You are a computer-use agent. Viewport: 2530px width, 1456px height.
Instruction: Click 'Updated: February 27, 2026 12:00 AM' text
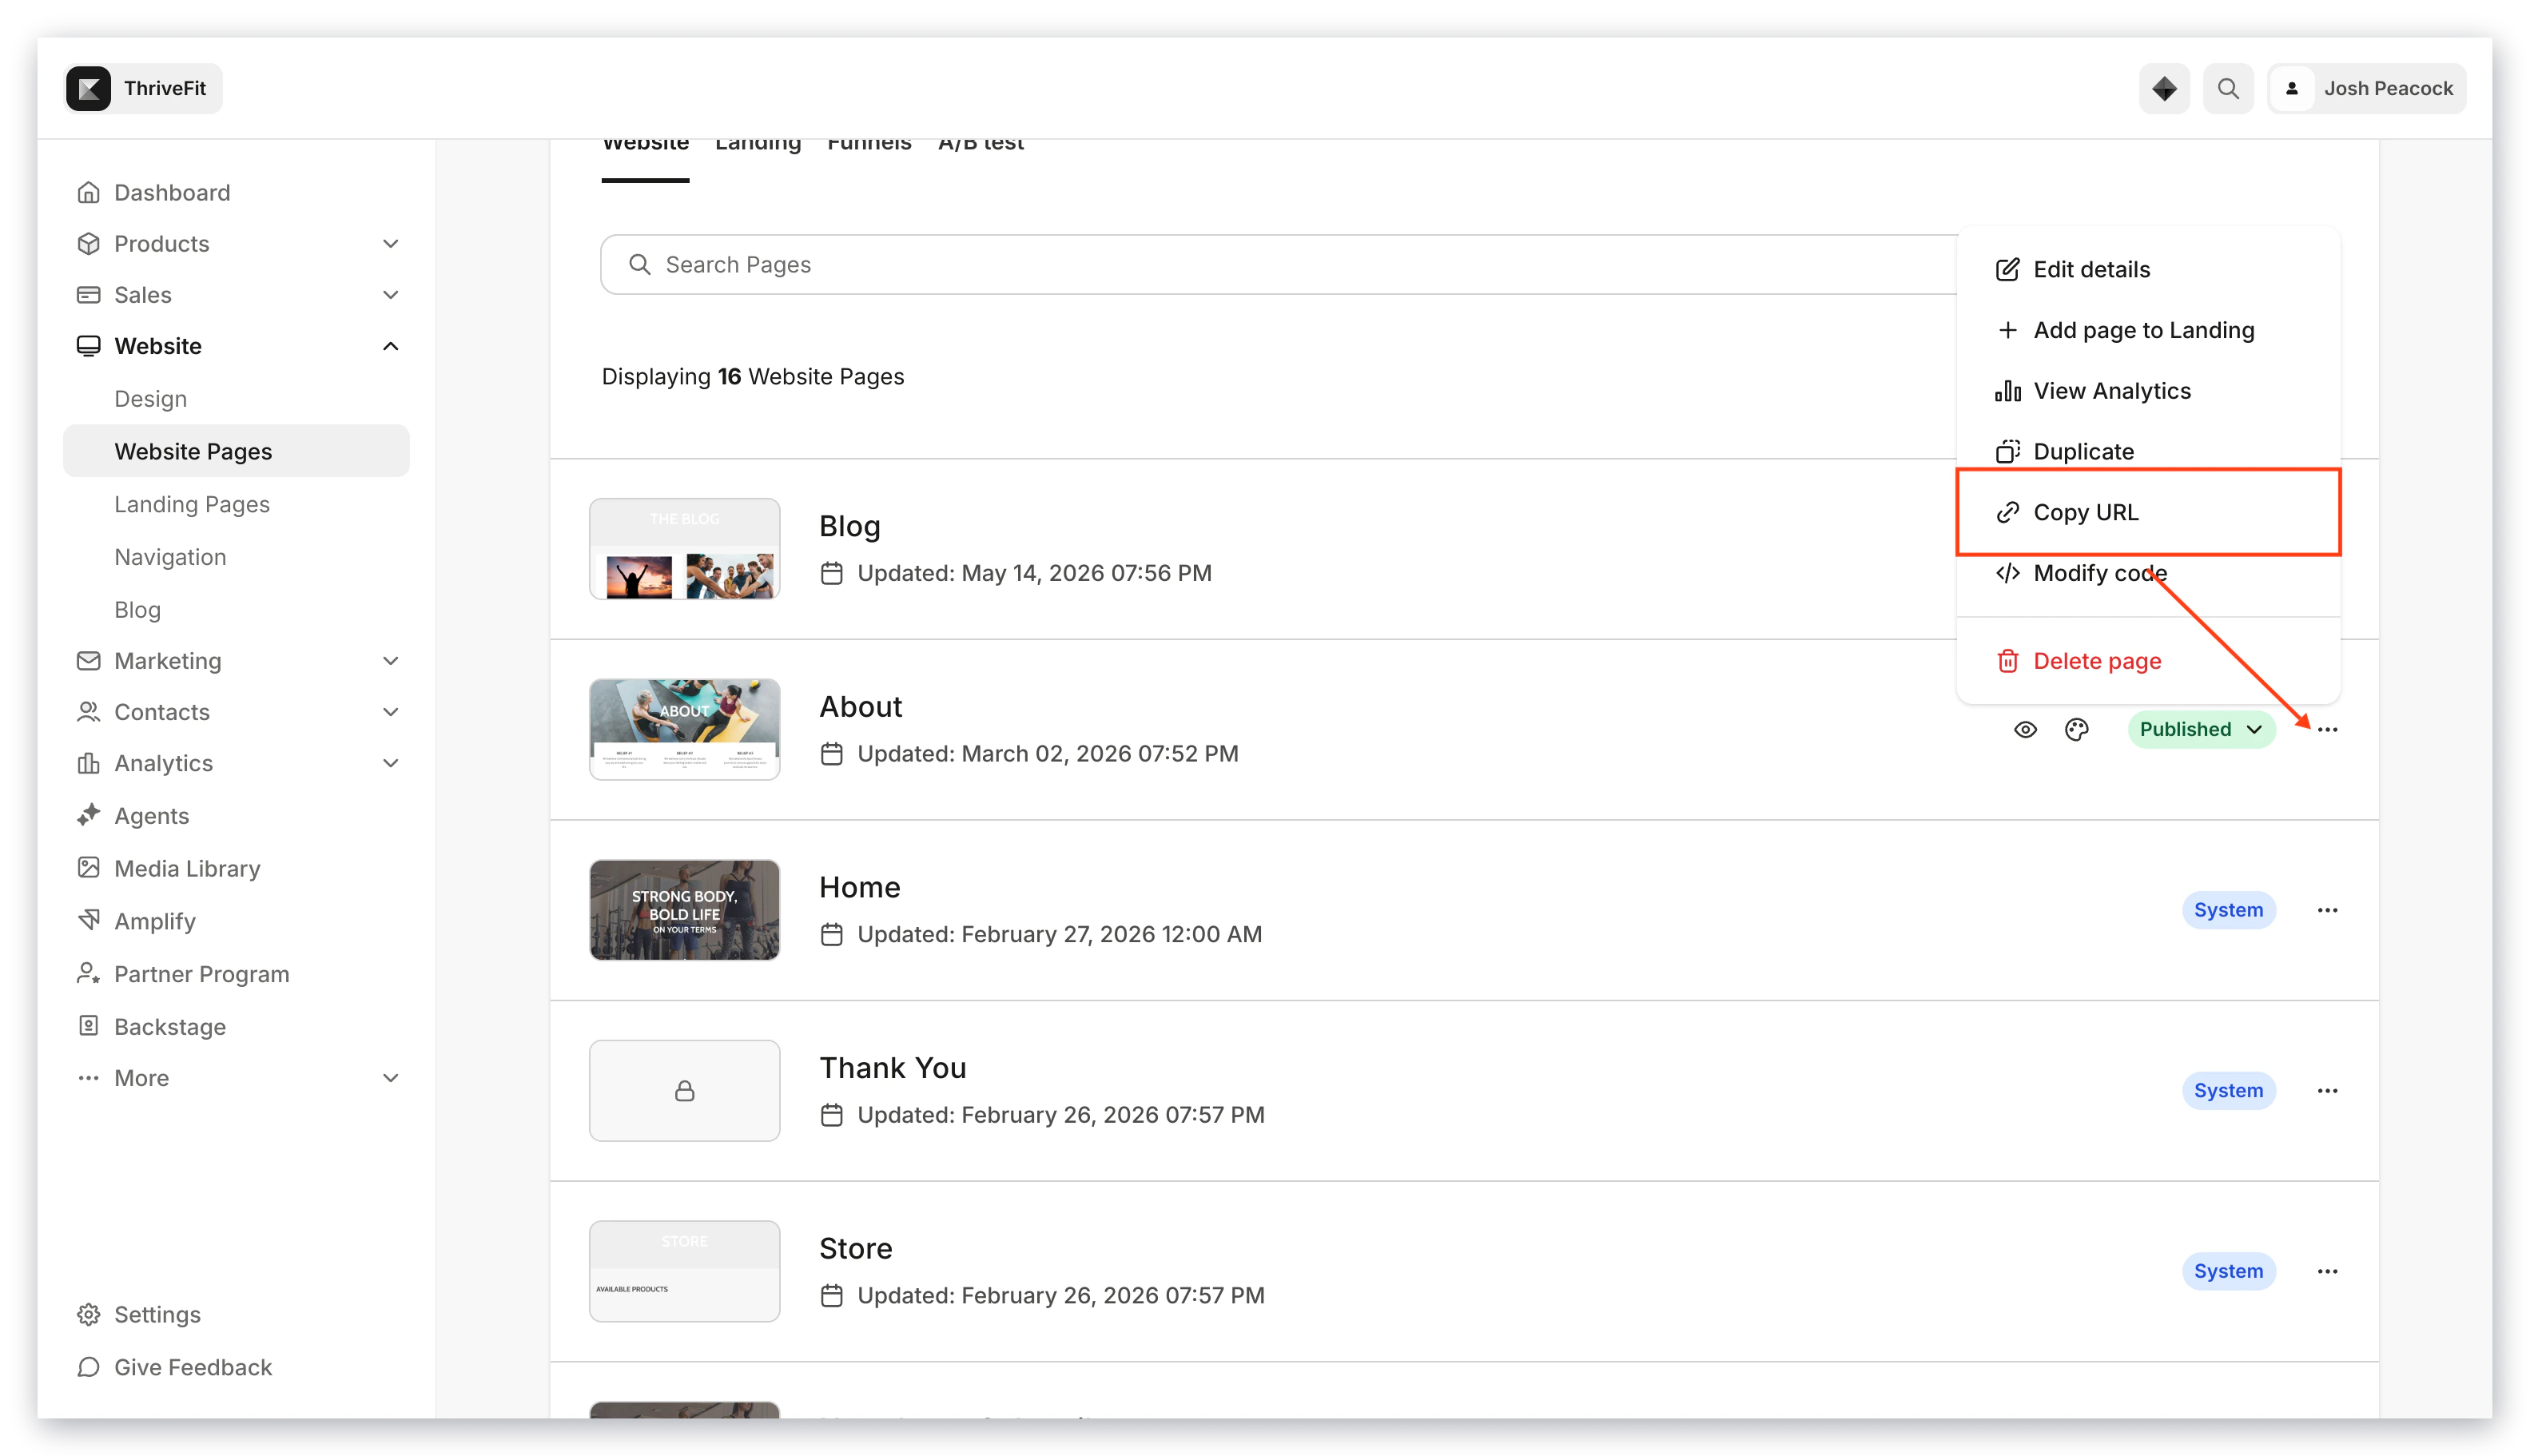coord(1059,934)
